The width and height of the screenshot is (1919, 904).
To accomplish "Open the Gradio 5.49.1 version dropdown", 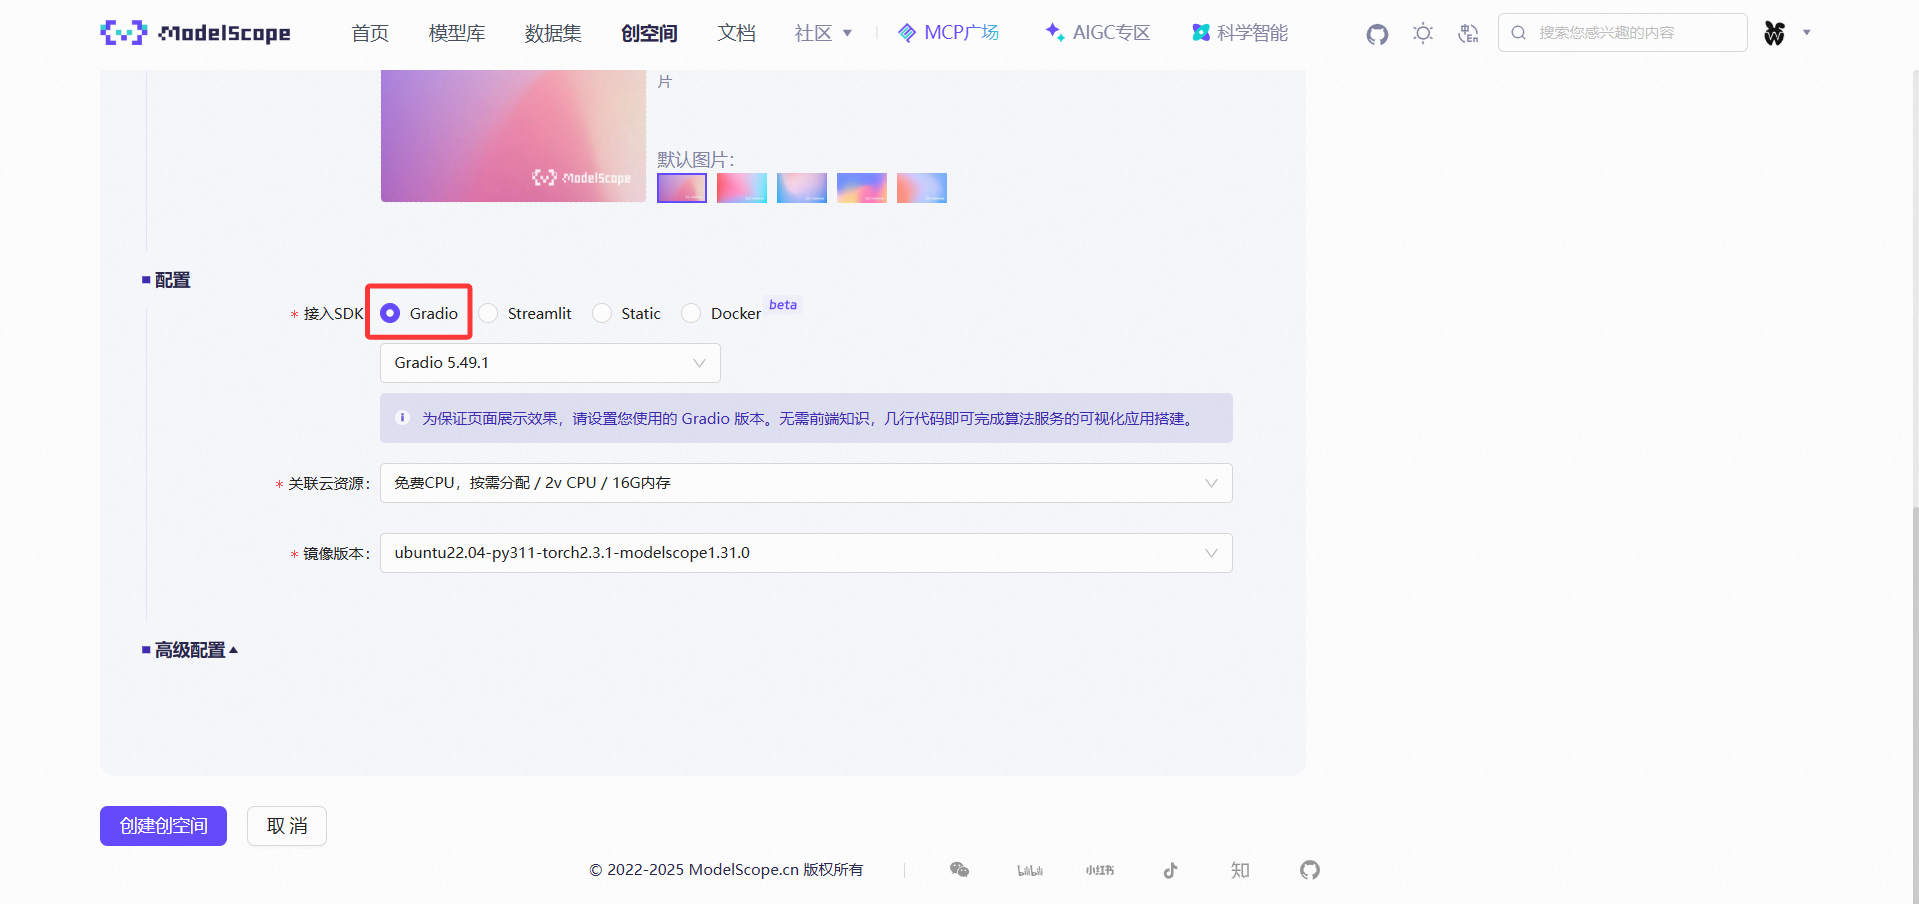I will point(550,363).
